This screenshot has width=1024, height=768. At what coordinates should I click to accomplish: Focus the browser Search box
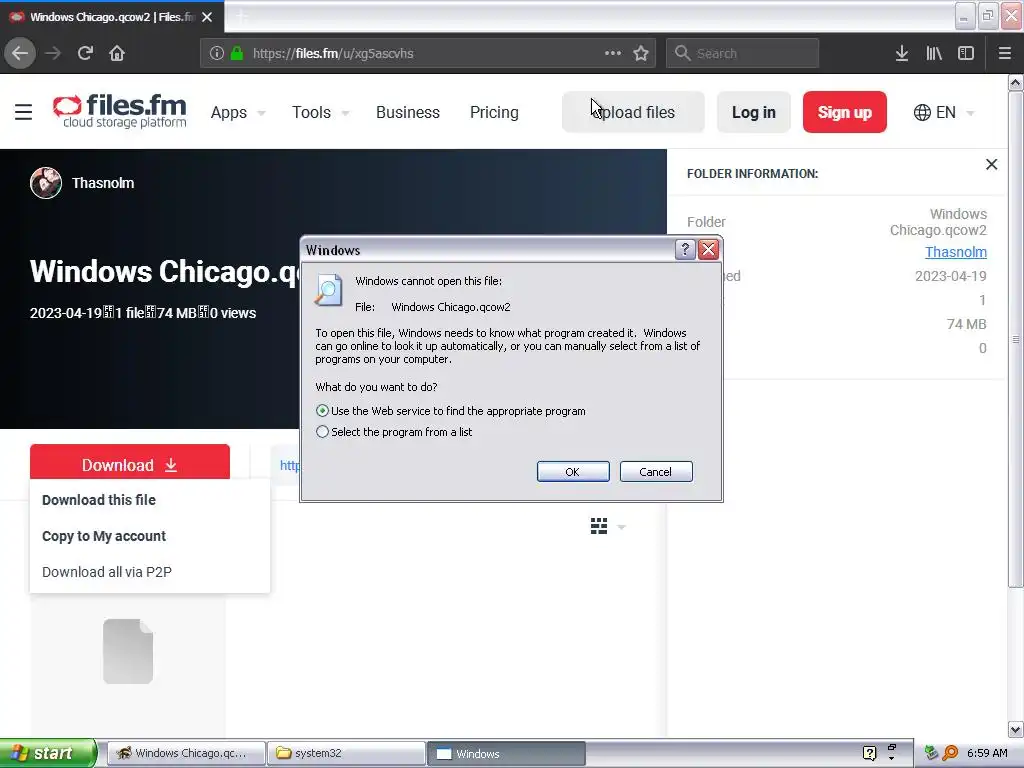(x=743, y=53)
